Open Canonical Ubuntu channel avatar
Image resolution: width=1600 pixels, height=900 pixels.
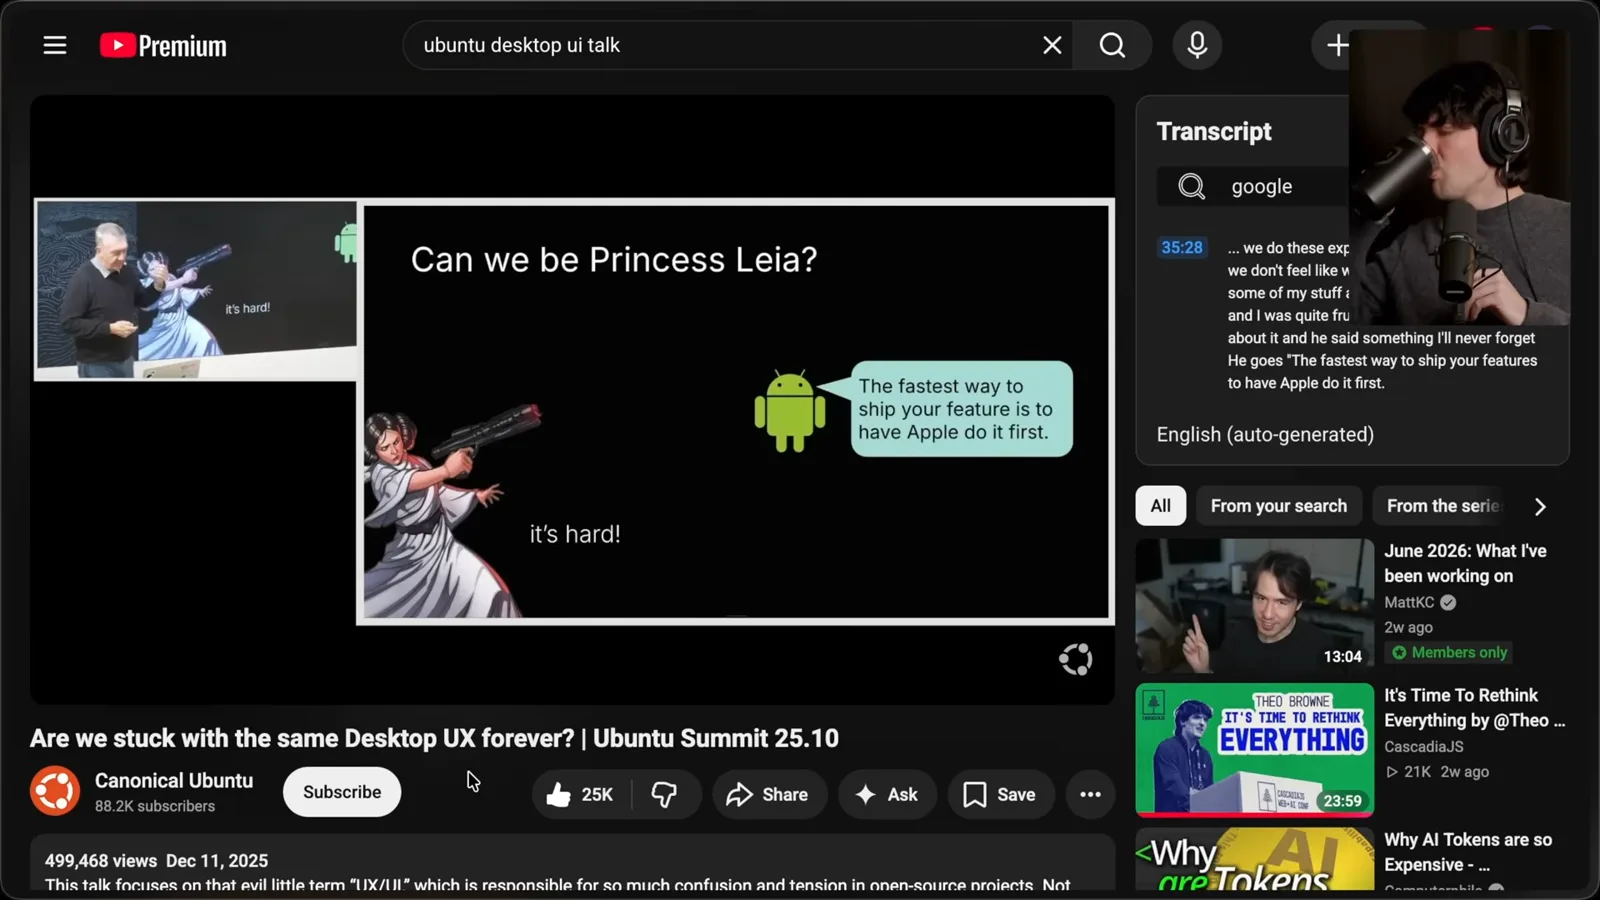[55, 791]
